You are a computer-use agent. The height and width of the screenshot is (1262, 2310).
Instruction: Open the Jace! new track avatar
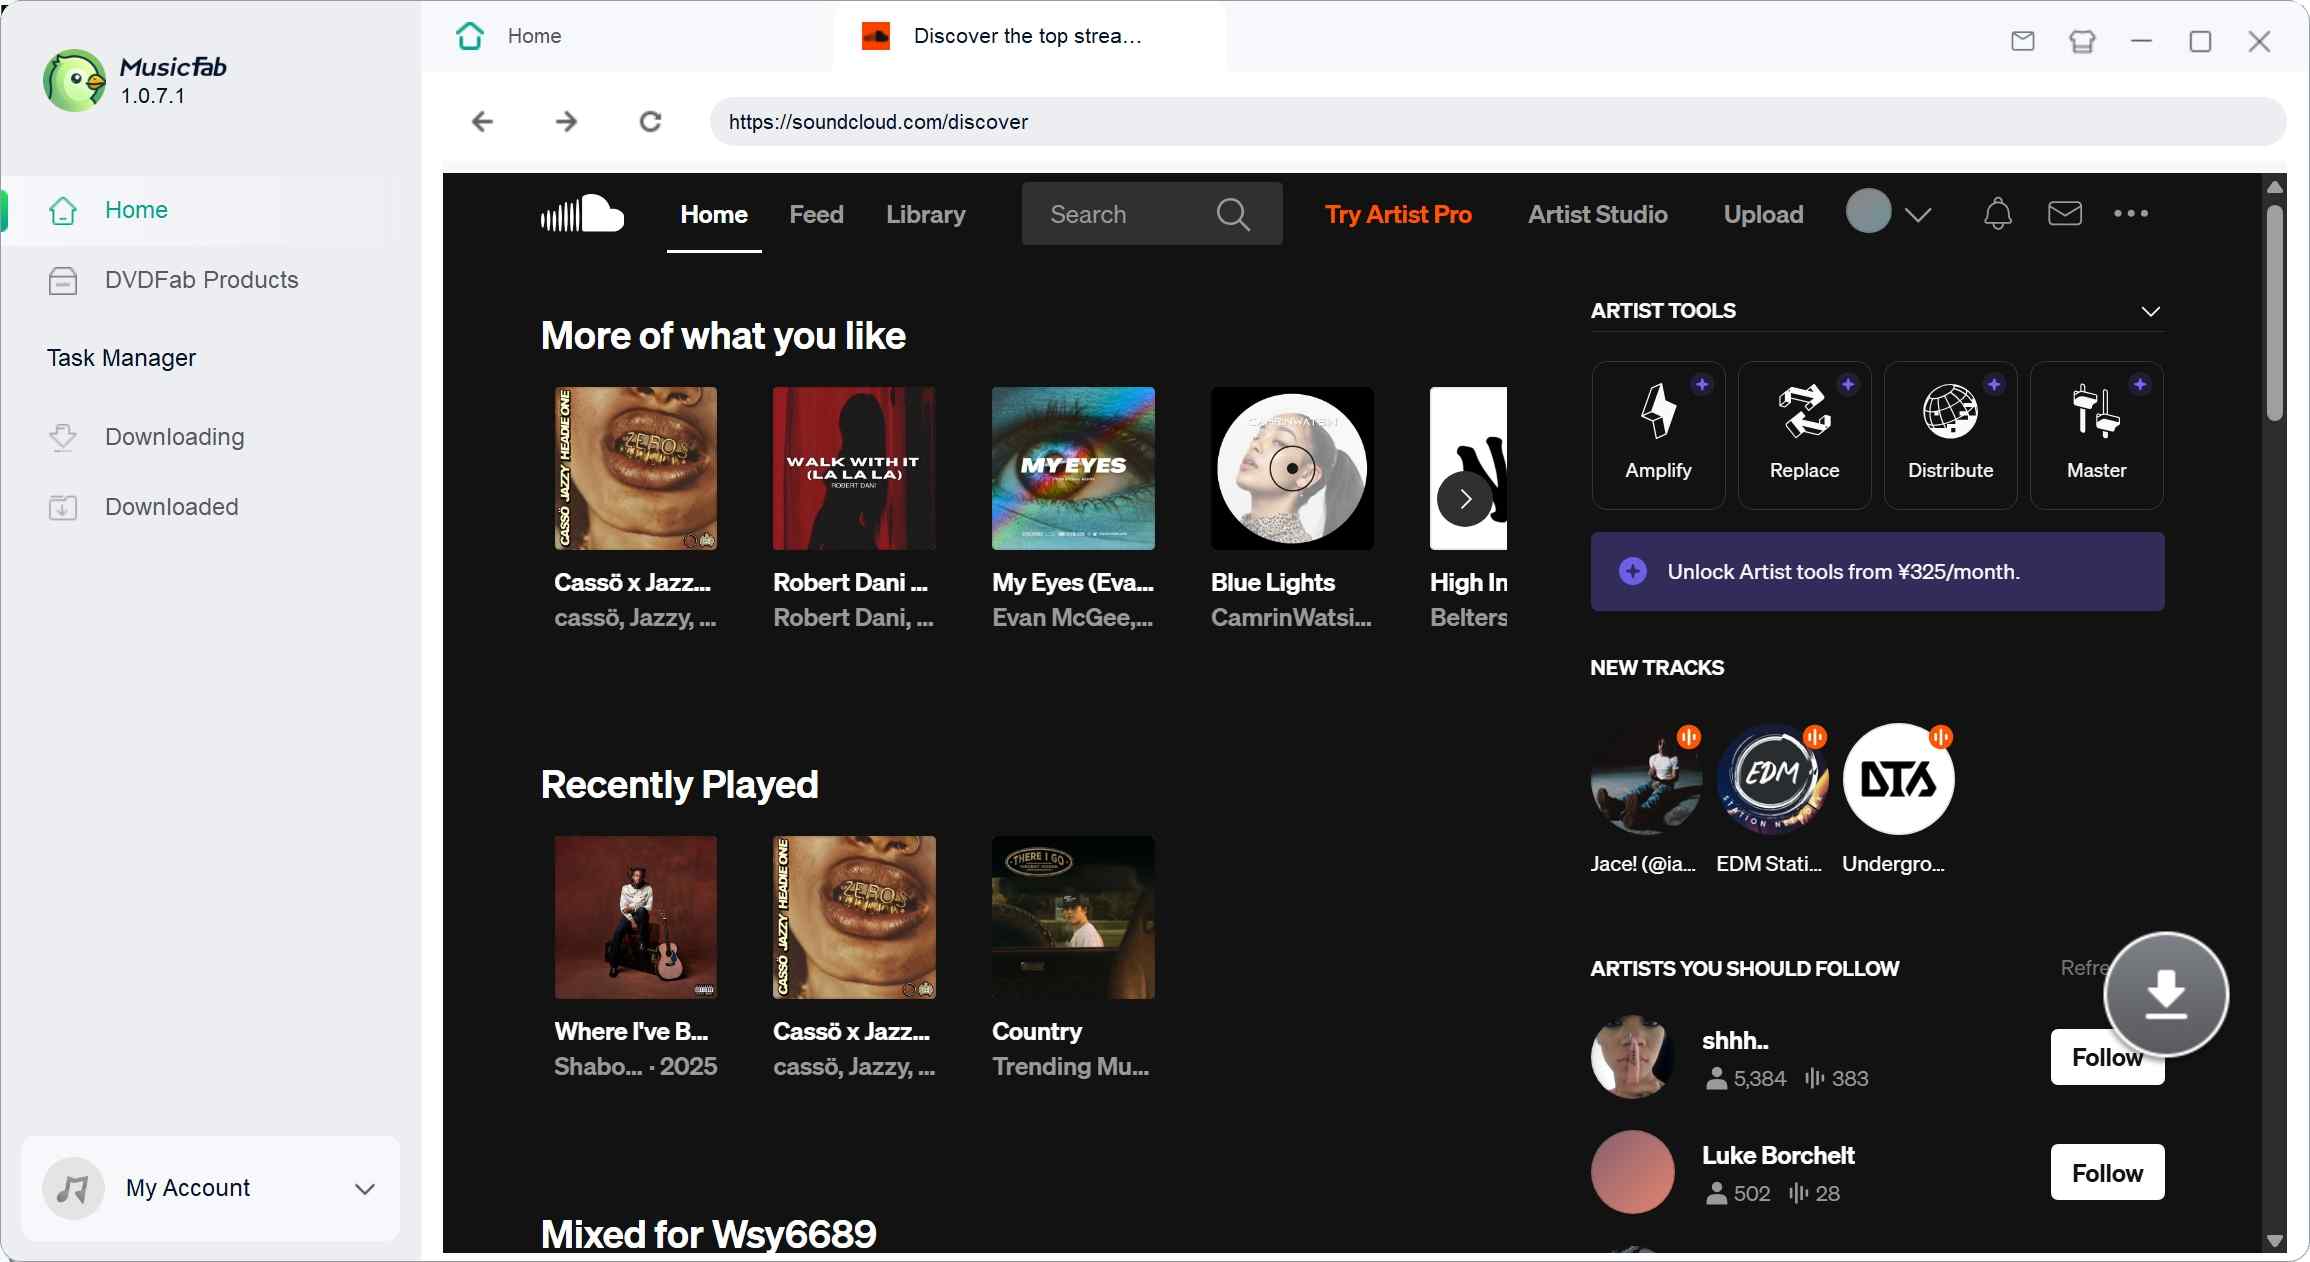pyautogui.click(x=1646, y=778)
